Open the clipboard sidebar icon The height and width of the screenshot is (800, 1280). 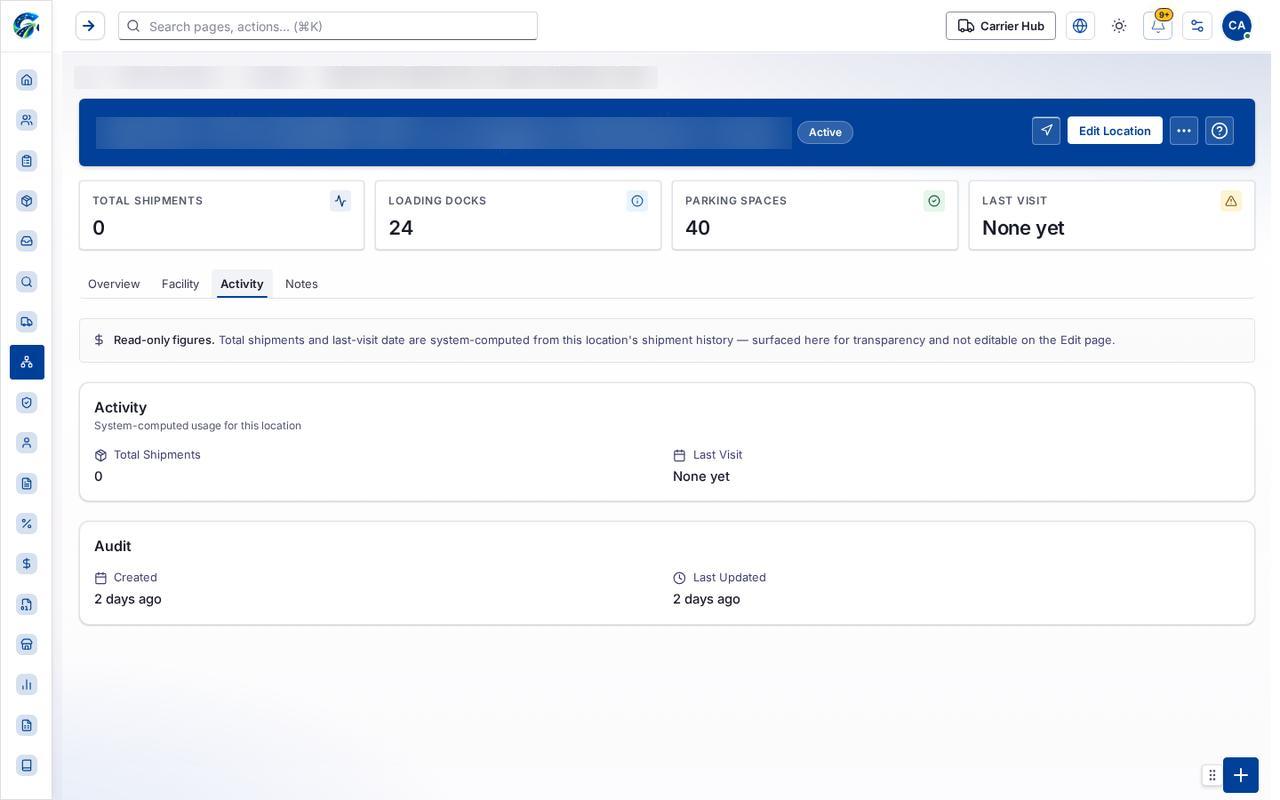[27, 161]
